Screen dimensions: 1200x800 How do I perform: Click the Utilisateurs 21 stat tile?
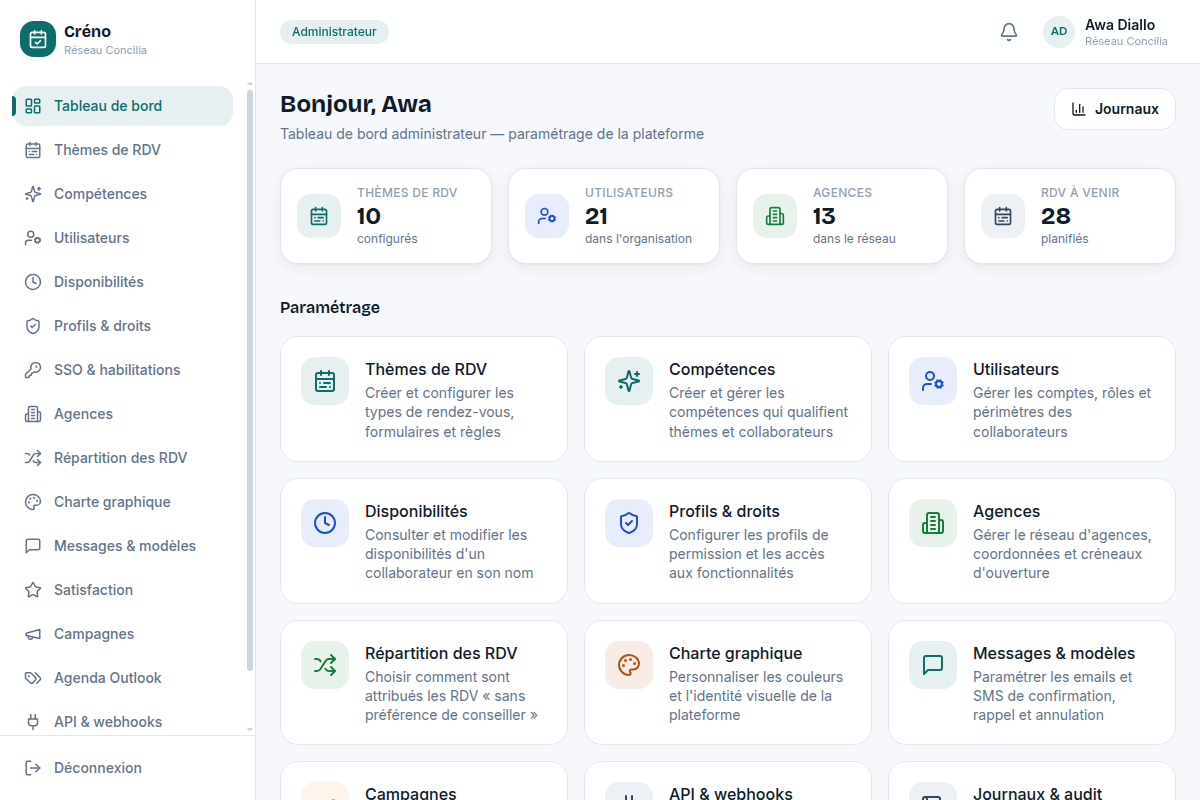coord(614,216)
